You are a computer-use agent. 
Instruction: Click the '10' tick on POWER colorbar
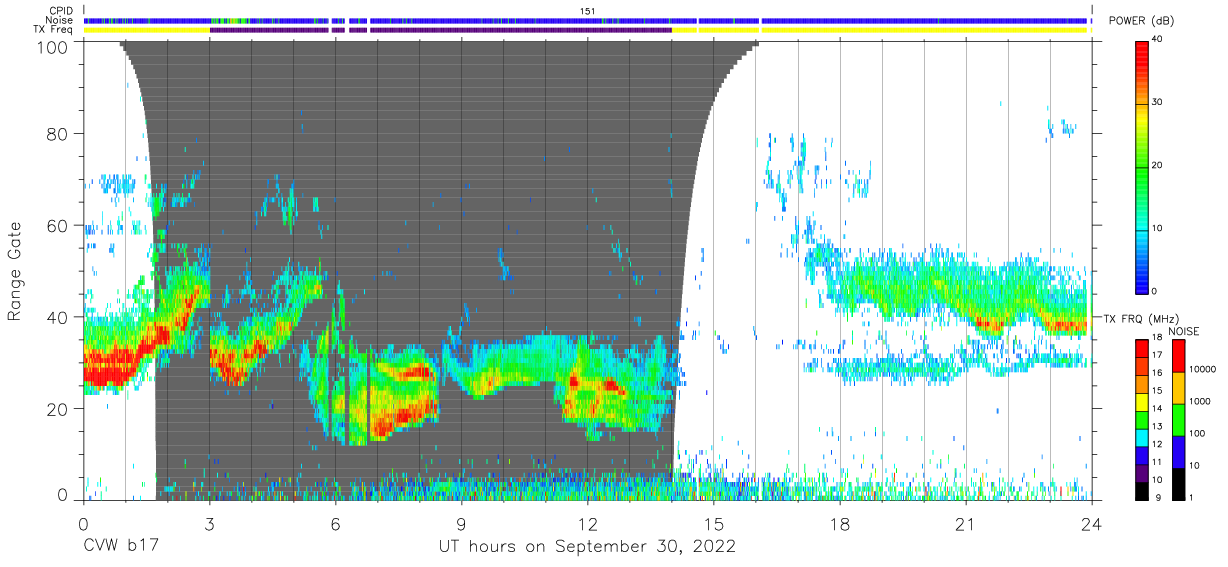(x=1159, y=229)
